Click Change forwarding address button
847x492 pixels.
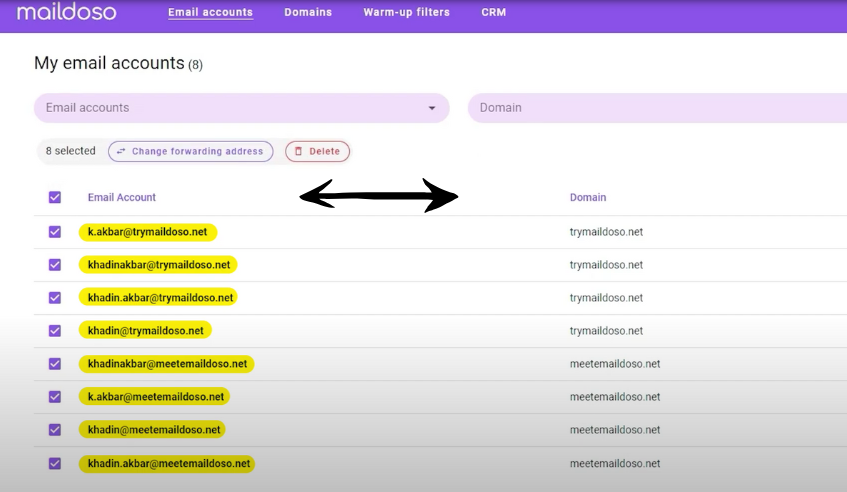point(190,151)
